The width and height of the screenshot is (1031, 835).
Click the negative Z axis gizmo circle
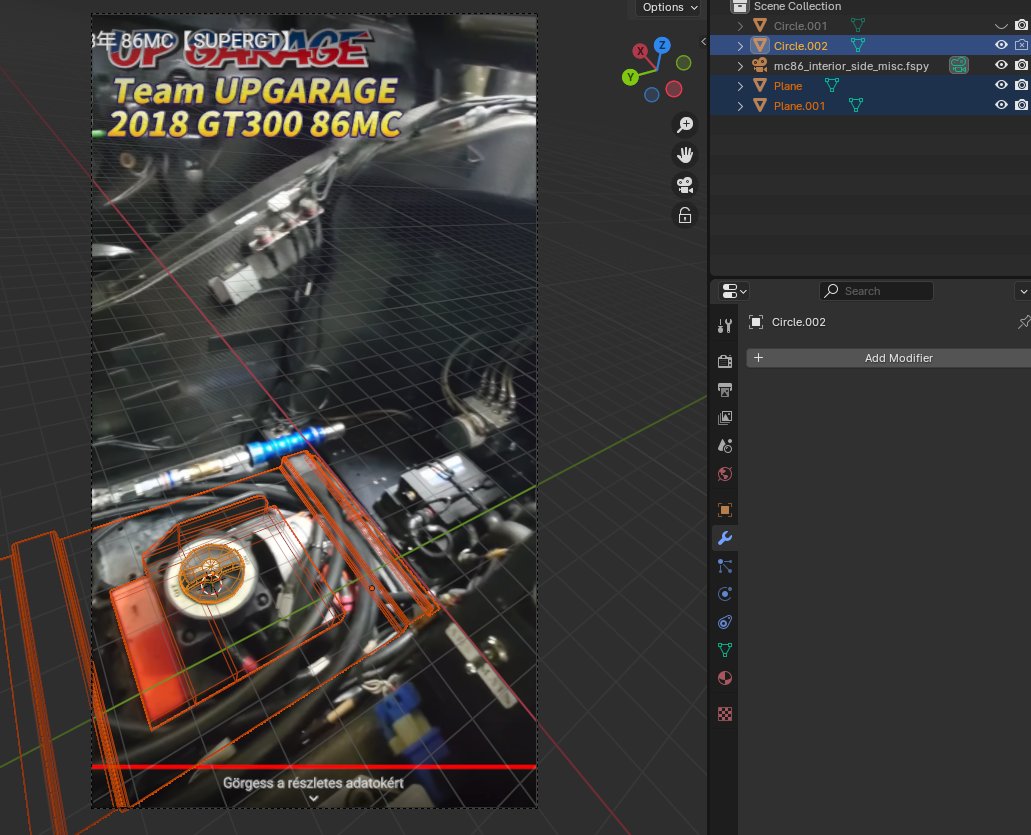tap(652, 95)
